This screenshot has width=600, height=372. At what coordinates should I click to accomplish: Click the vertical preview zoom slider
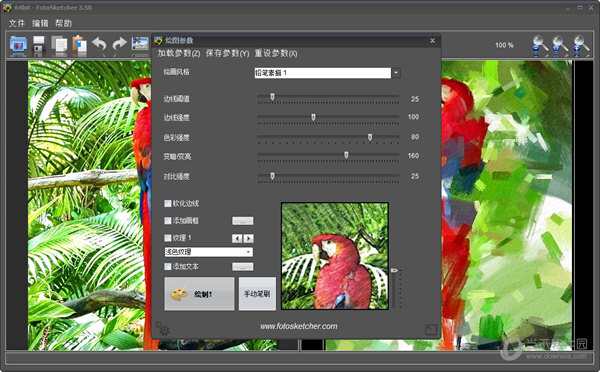(396, 289)
